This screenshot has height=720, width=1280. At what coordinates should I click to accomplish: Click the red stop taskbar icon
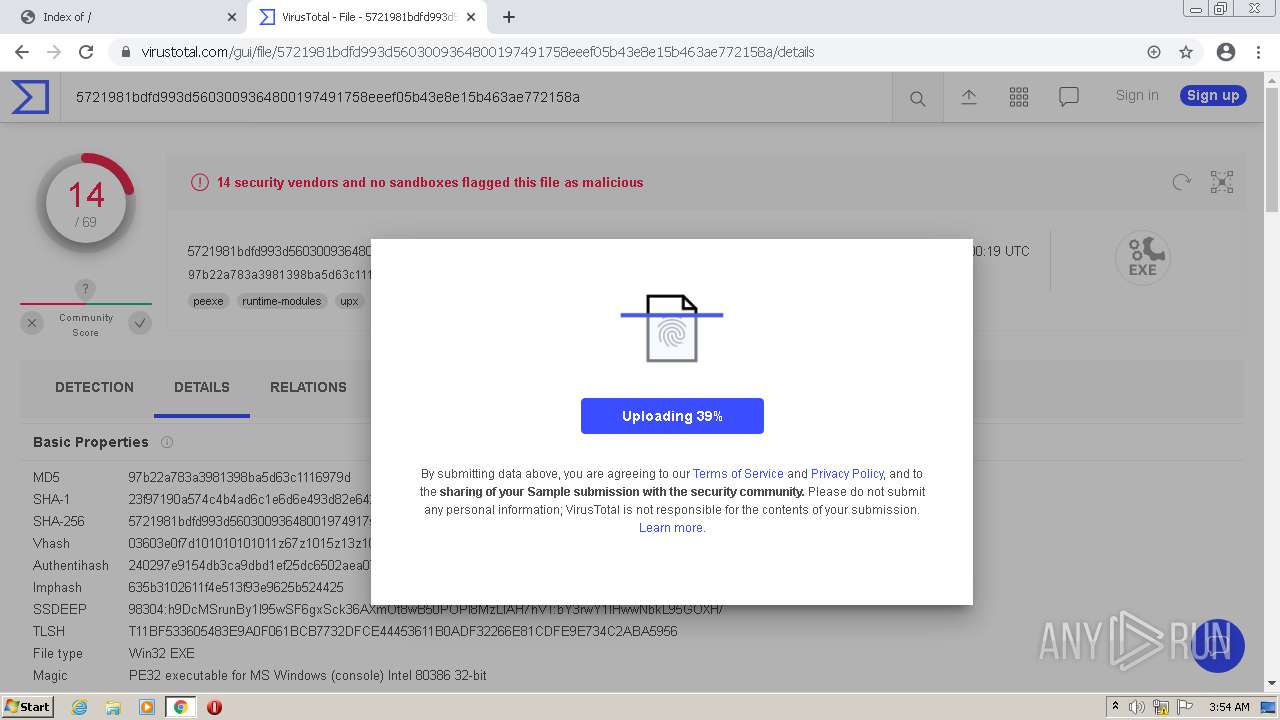coord(214,707)
